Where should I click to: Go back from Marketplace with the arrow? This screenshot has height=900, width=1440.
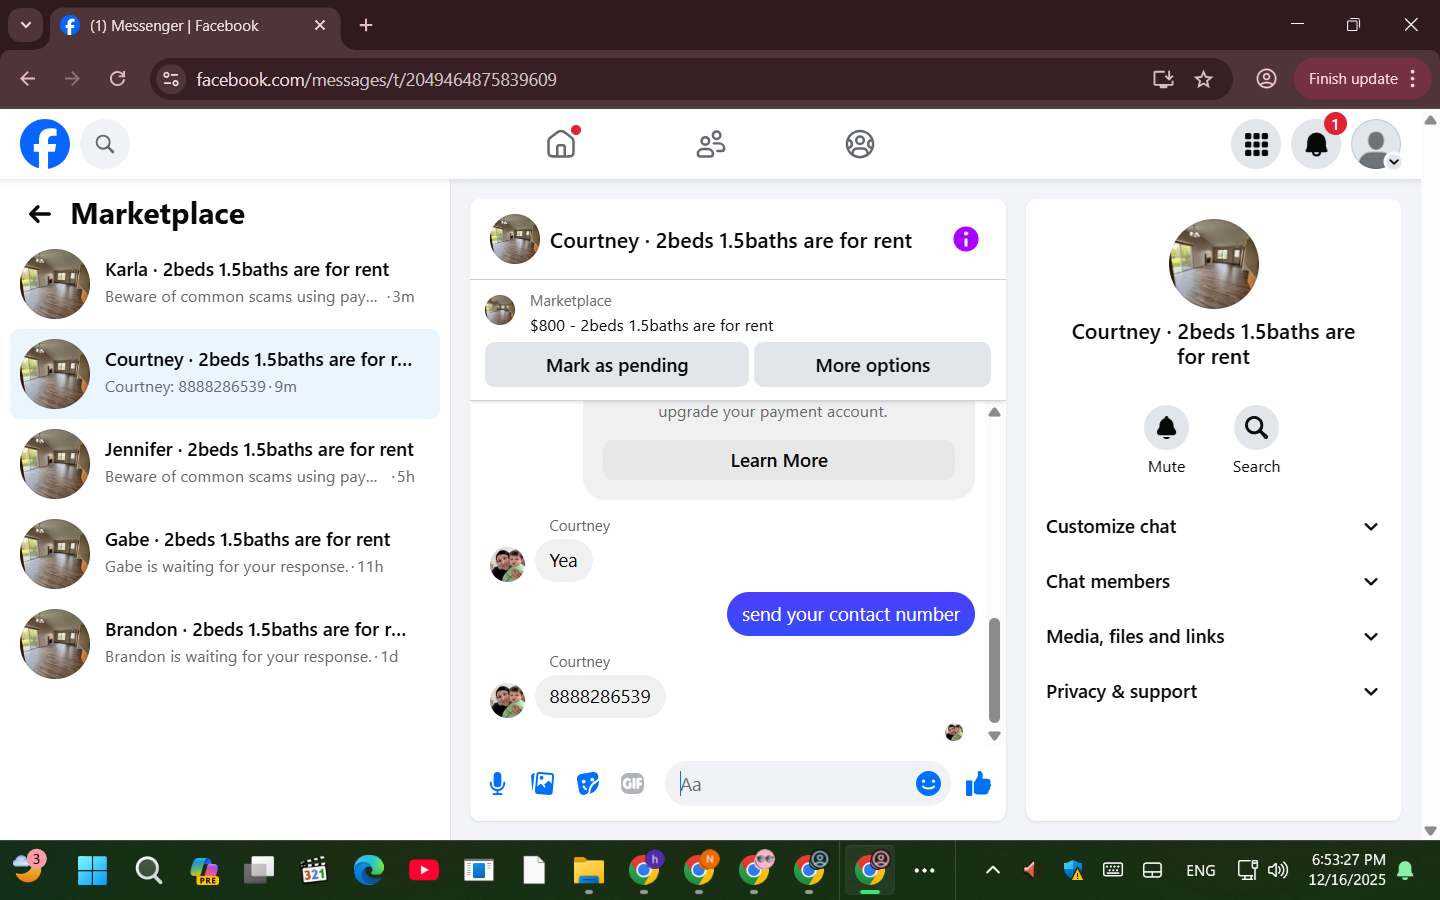40,214
